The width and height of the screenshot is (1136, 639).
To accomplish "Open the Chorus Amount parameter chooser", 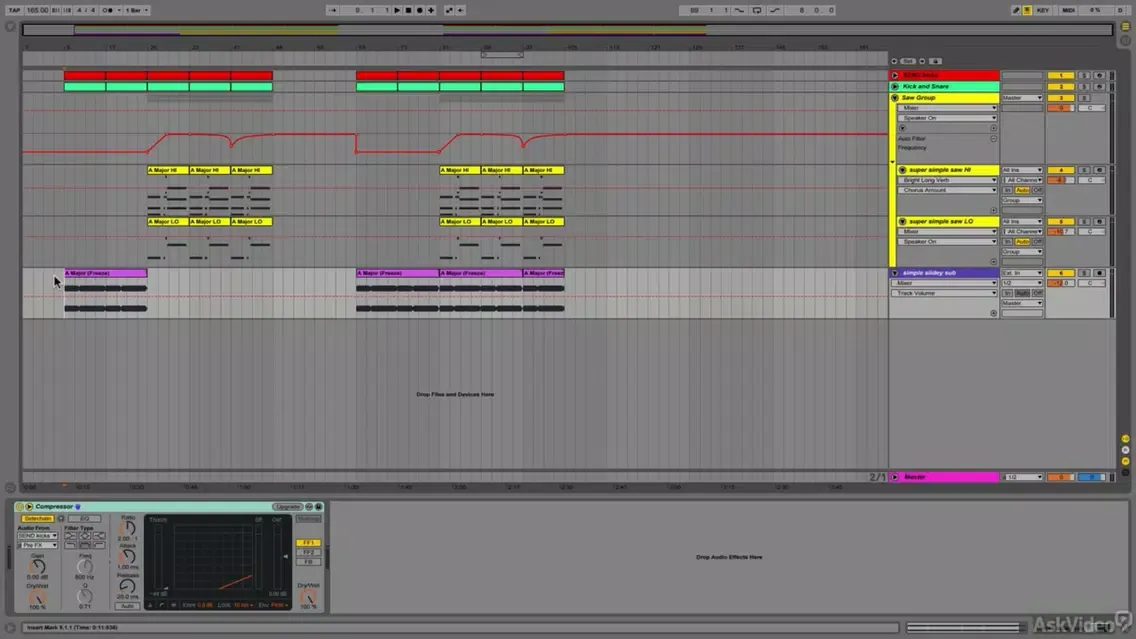I will (x=948, y=190).
